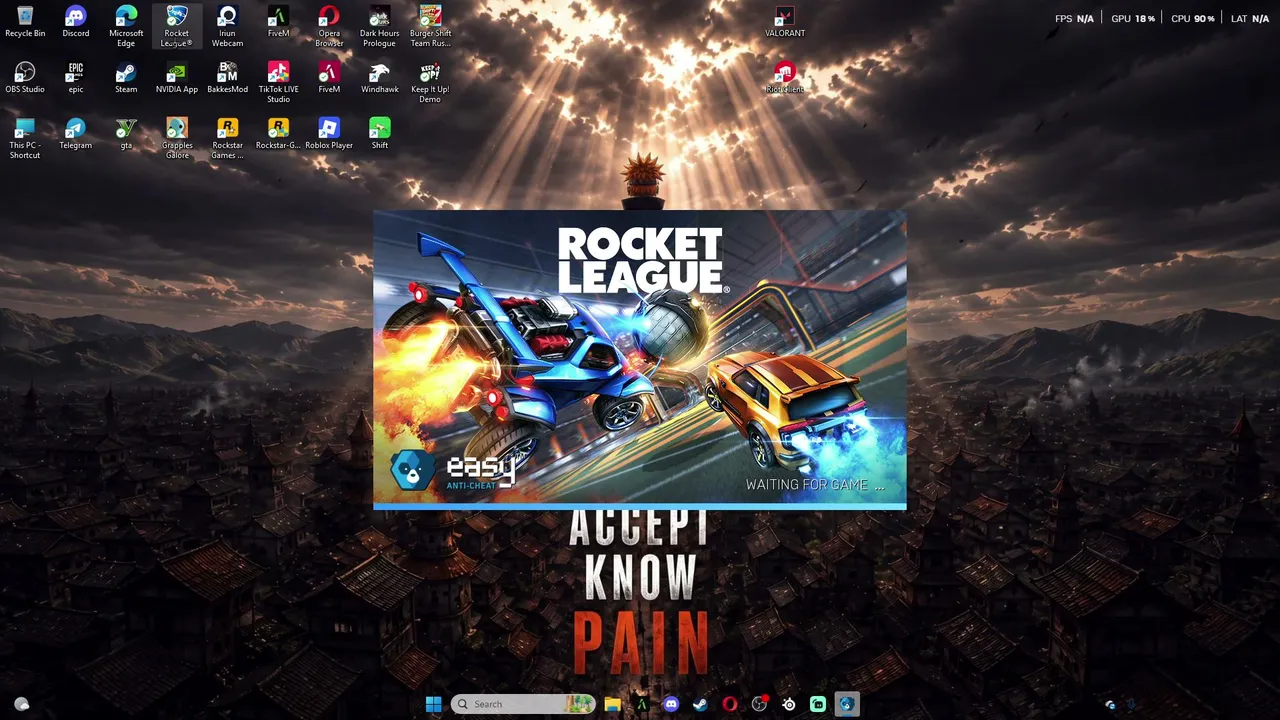Open the Roblox Player desktop shortcut

tap(329, 134)
